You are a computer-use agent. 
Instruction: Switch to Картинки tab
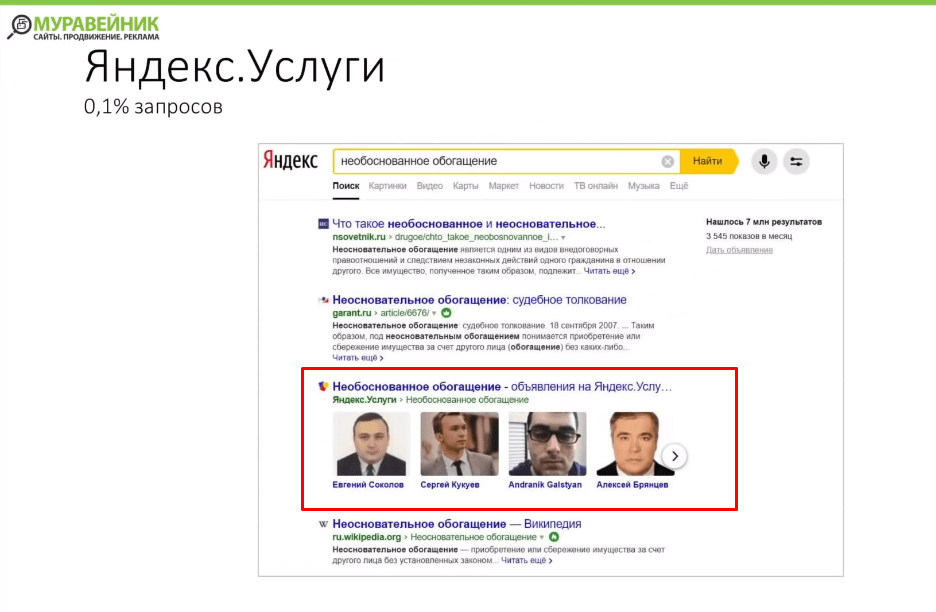tap(387, 186)
